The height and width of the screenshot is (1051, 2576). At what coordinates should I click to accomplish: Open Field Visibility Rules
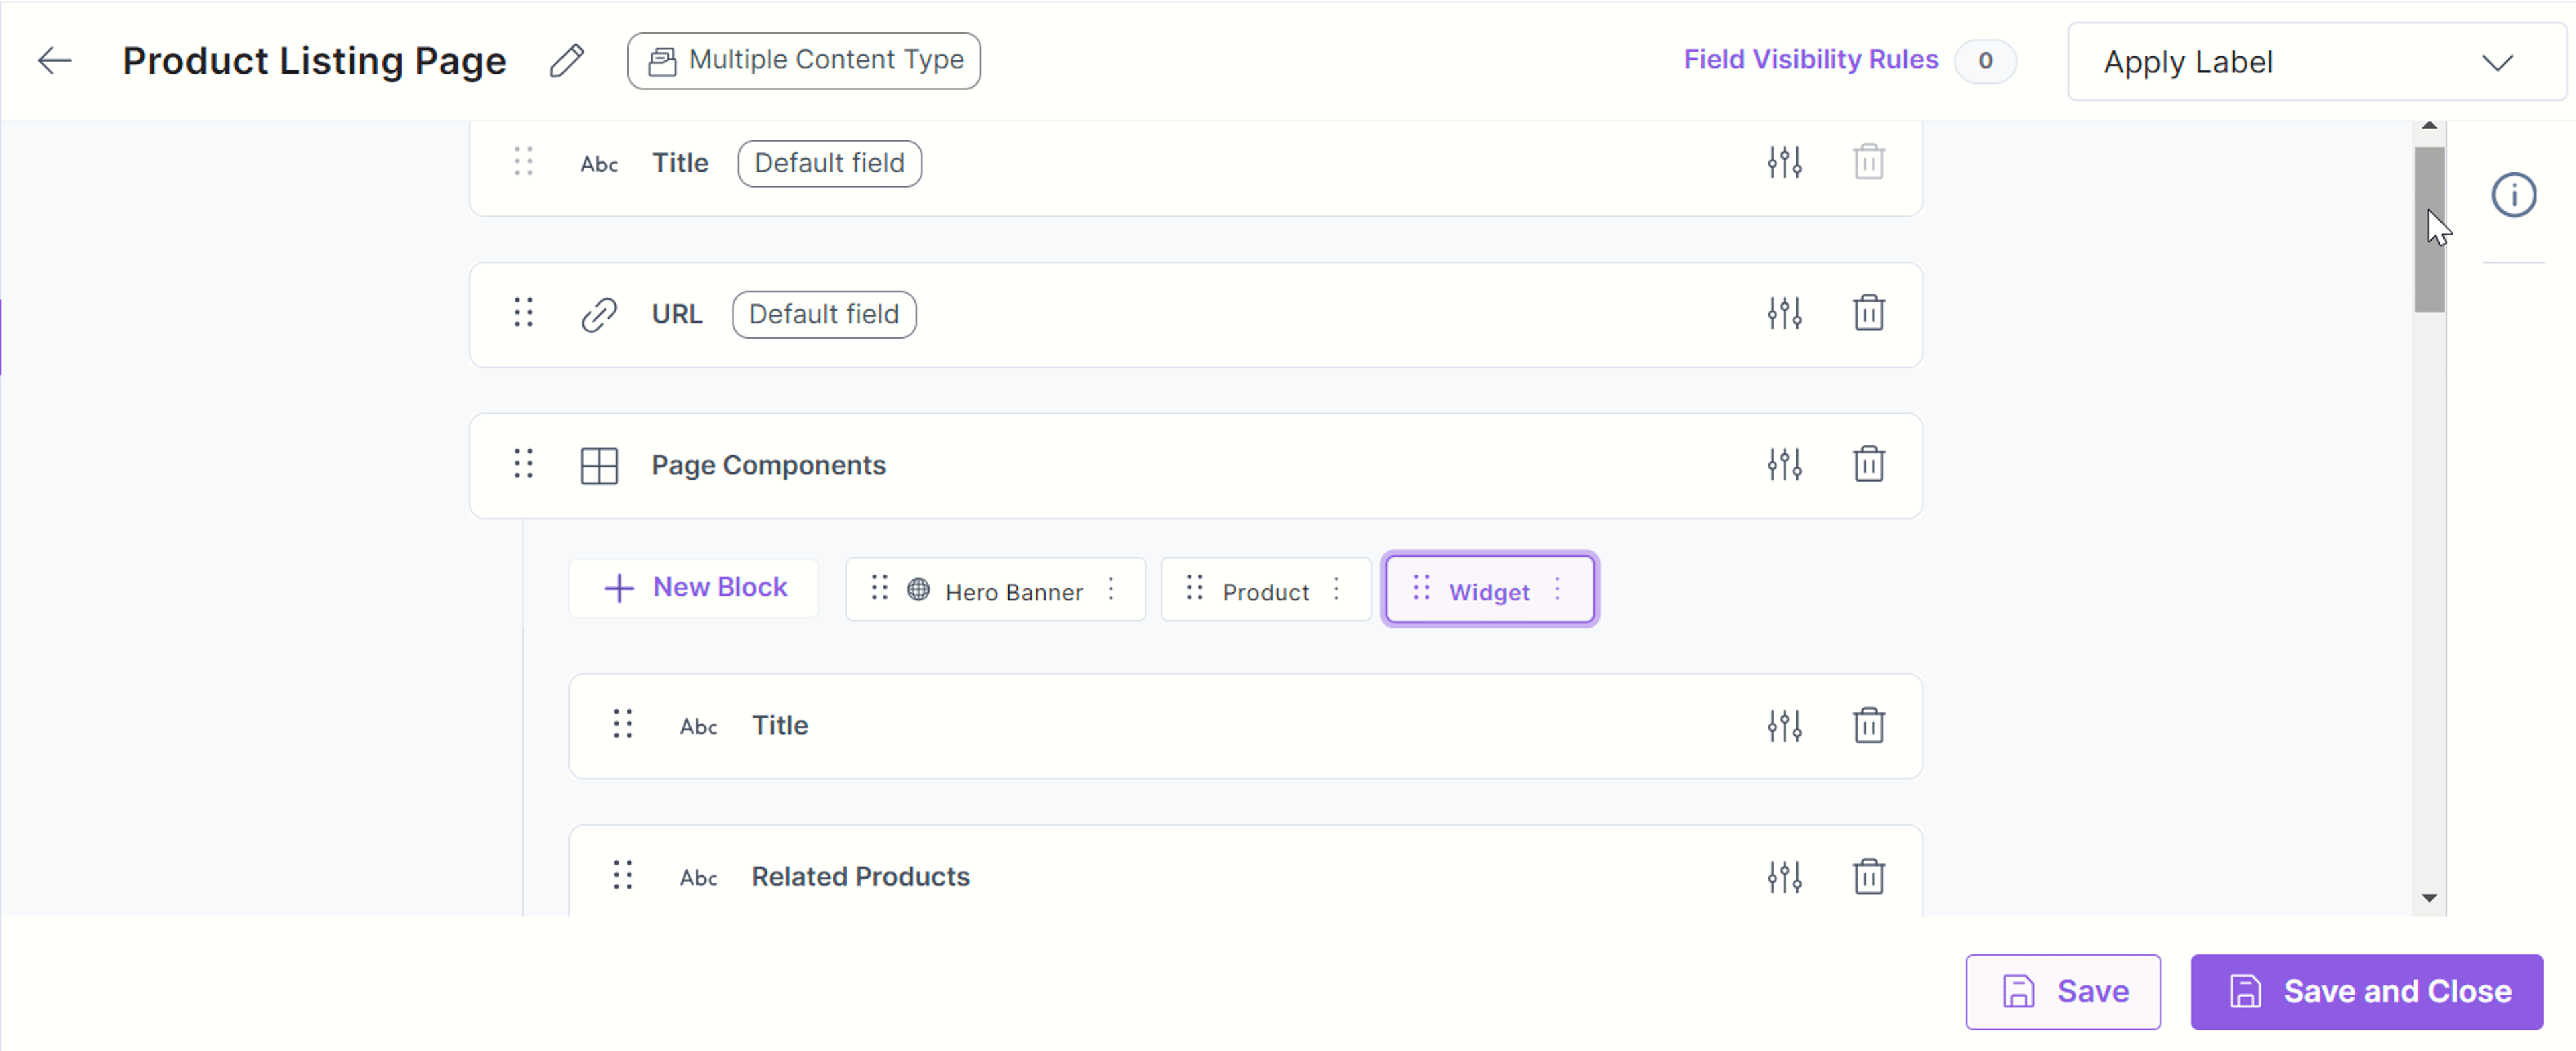click(x=1810, y=60)
